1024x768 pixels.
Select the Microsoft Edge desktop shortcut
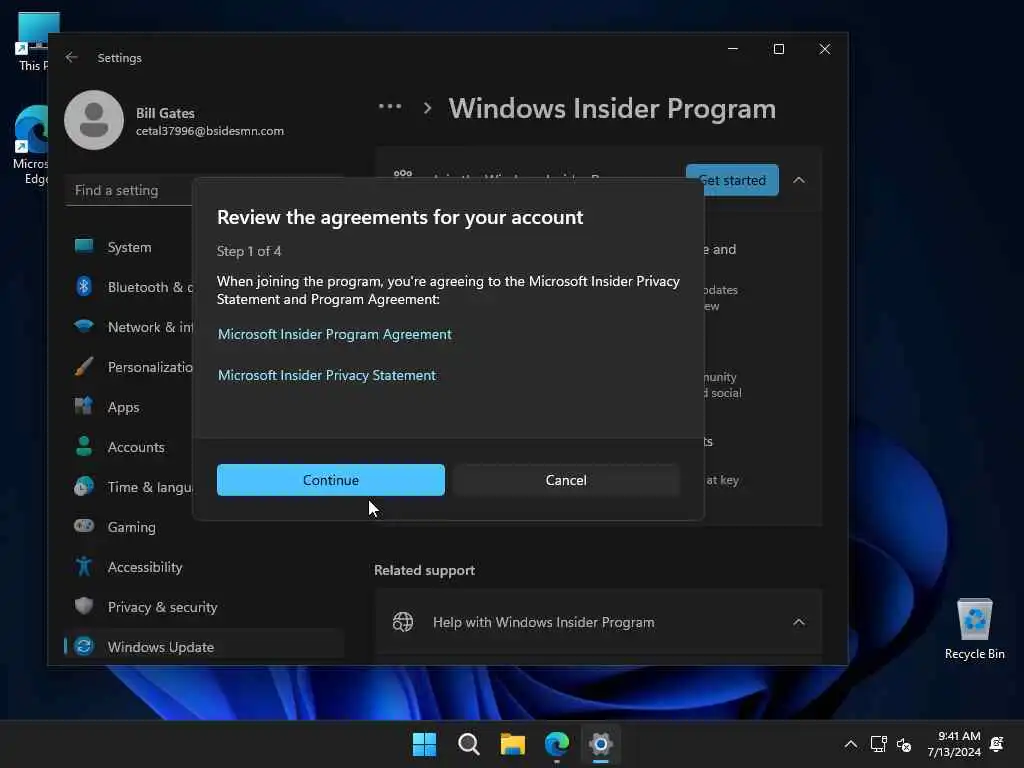point(31,145)
